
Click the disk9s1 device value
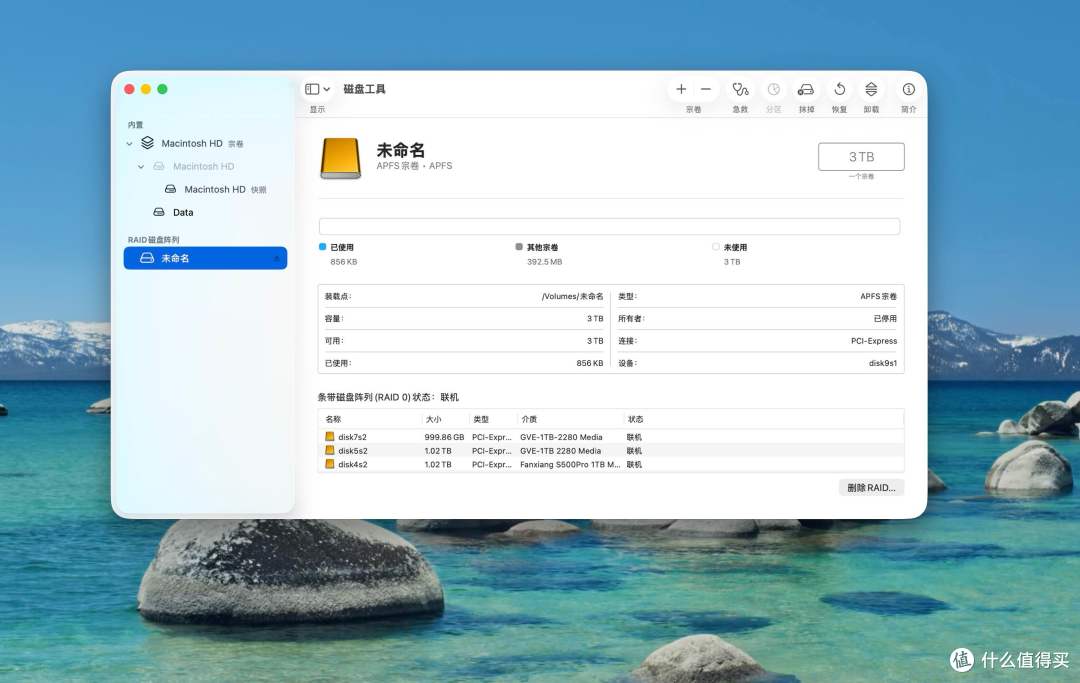coord(883,364)
